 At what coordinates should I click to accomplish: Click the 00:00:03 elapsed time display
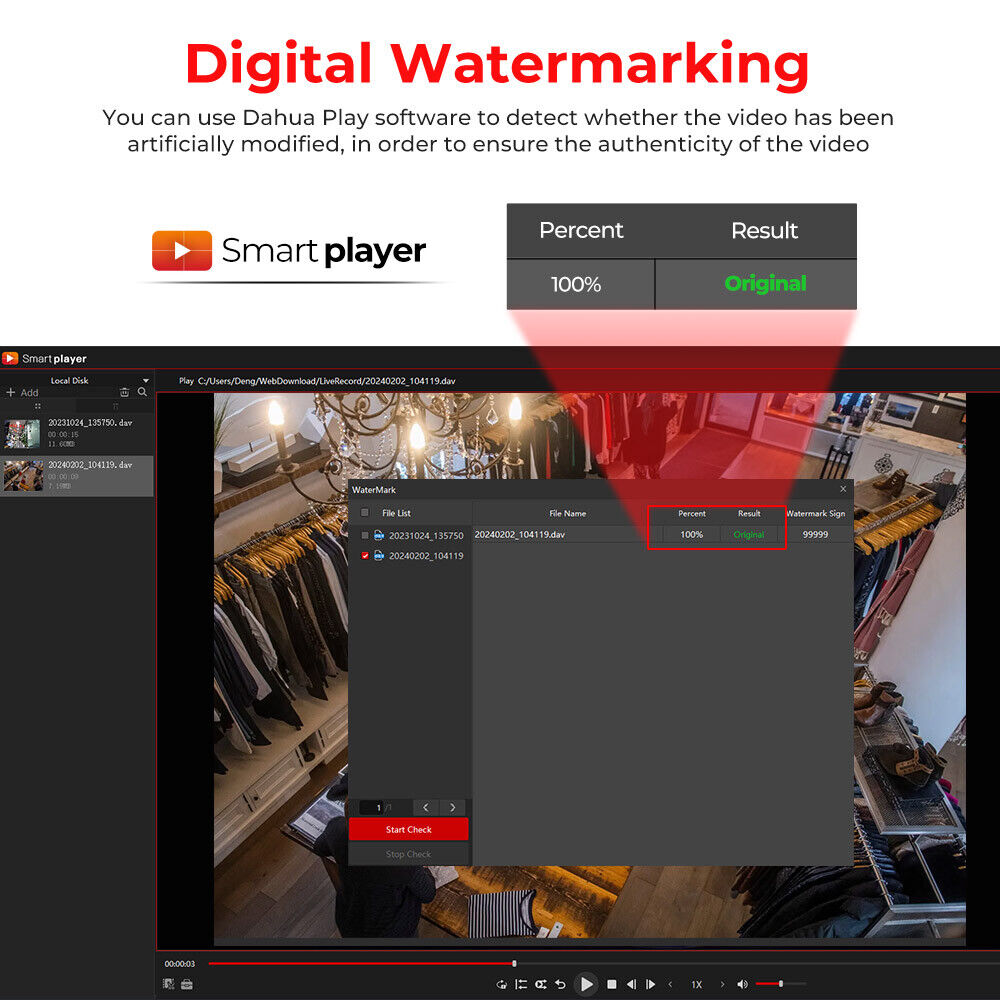180,964
